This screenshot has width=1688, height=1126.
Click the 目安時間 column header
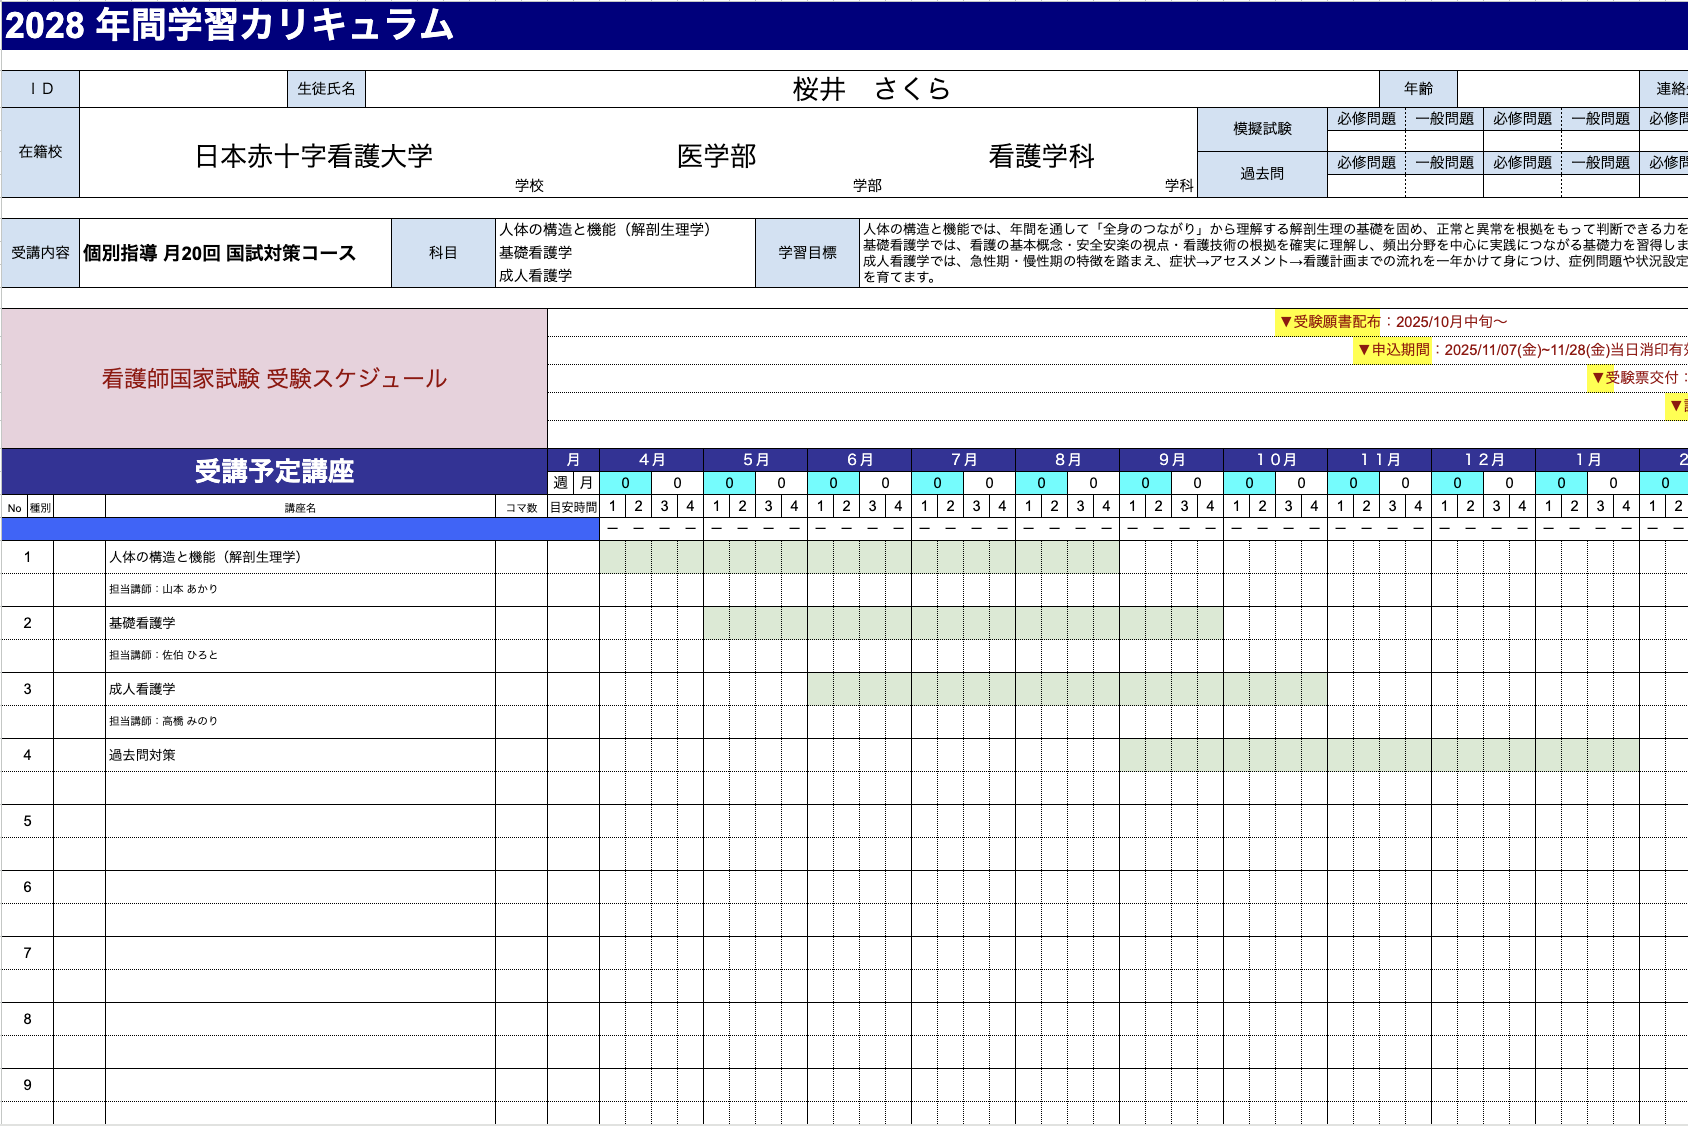(x=573, y=508)
